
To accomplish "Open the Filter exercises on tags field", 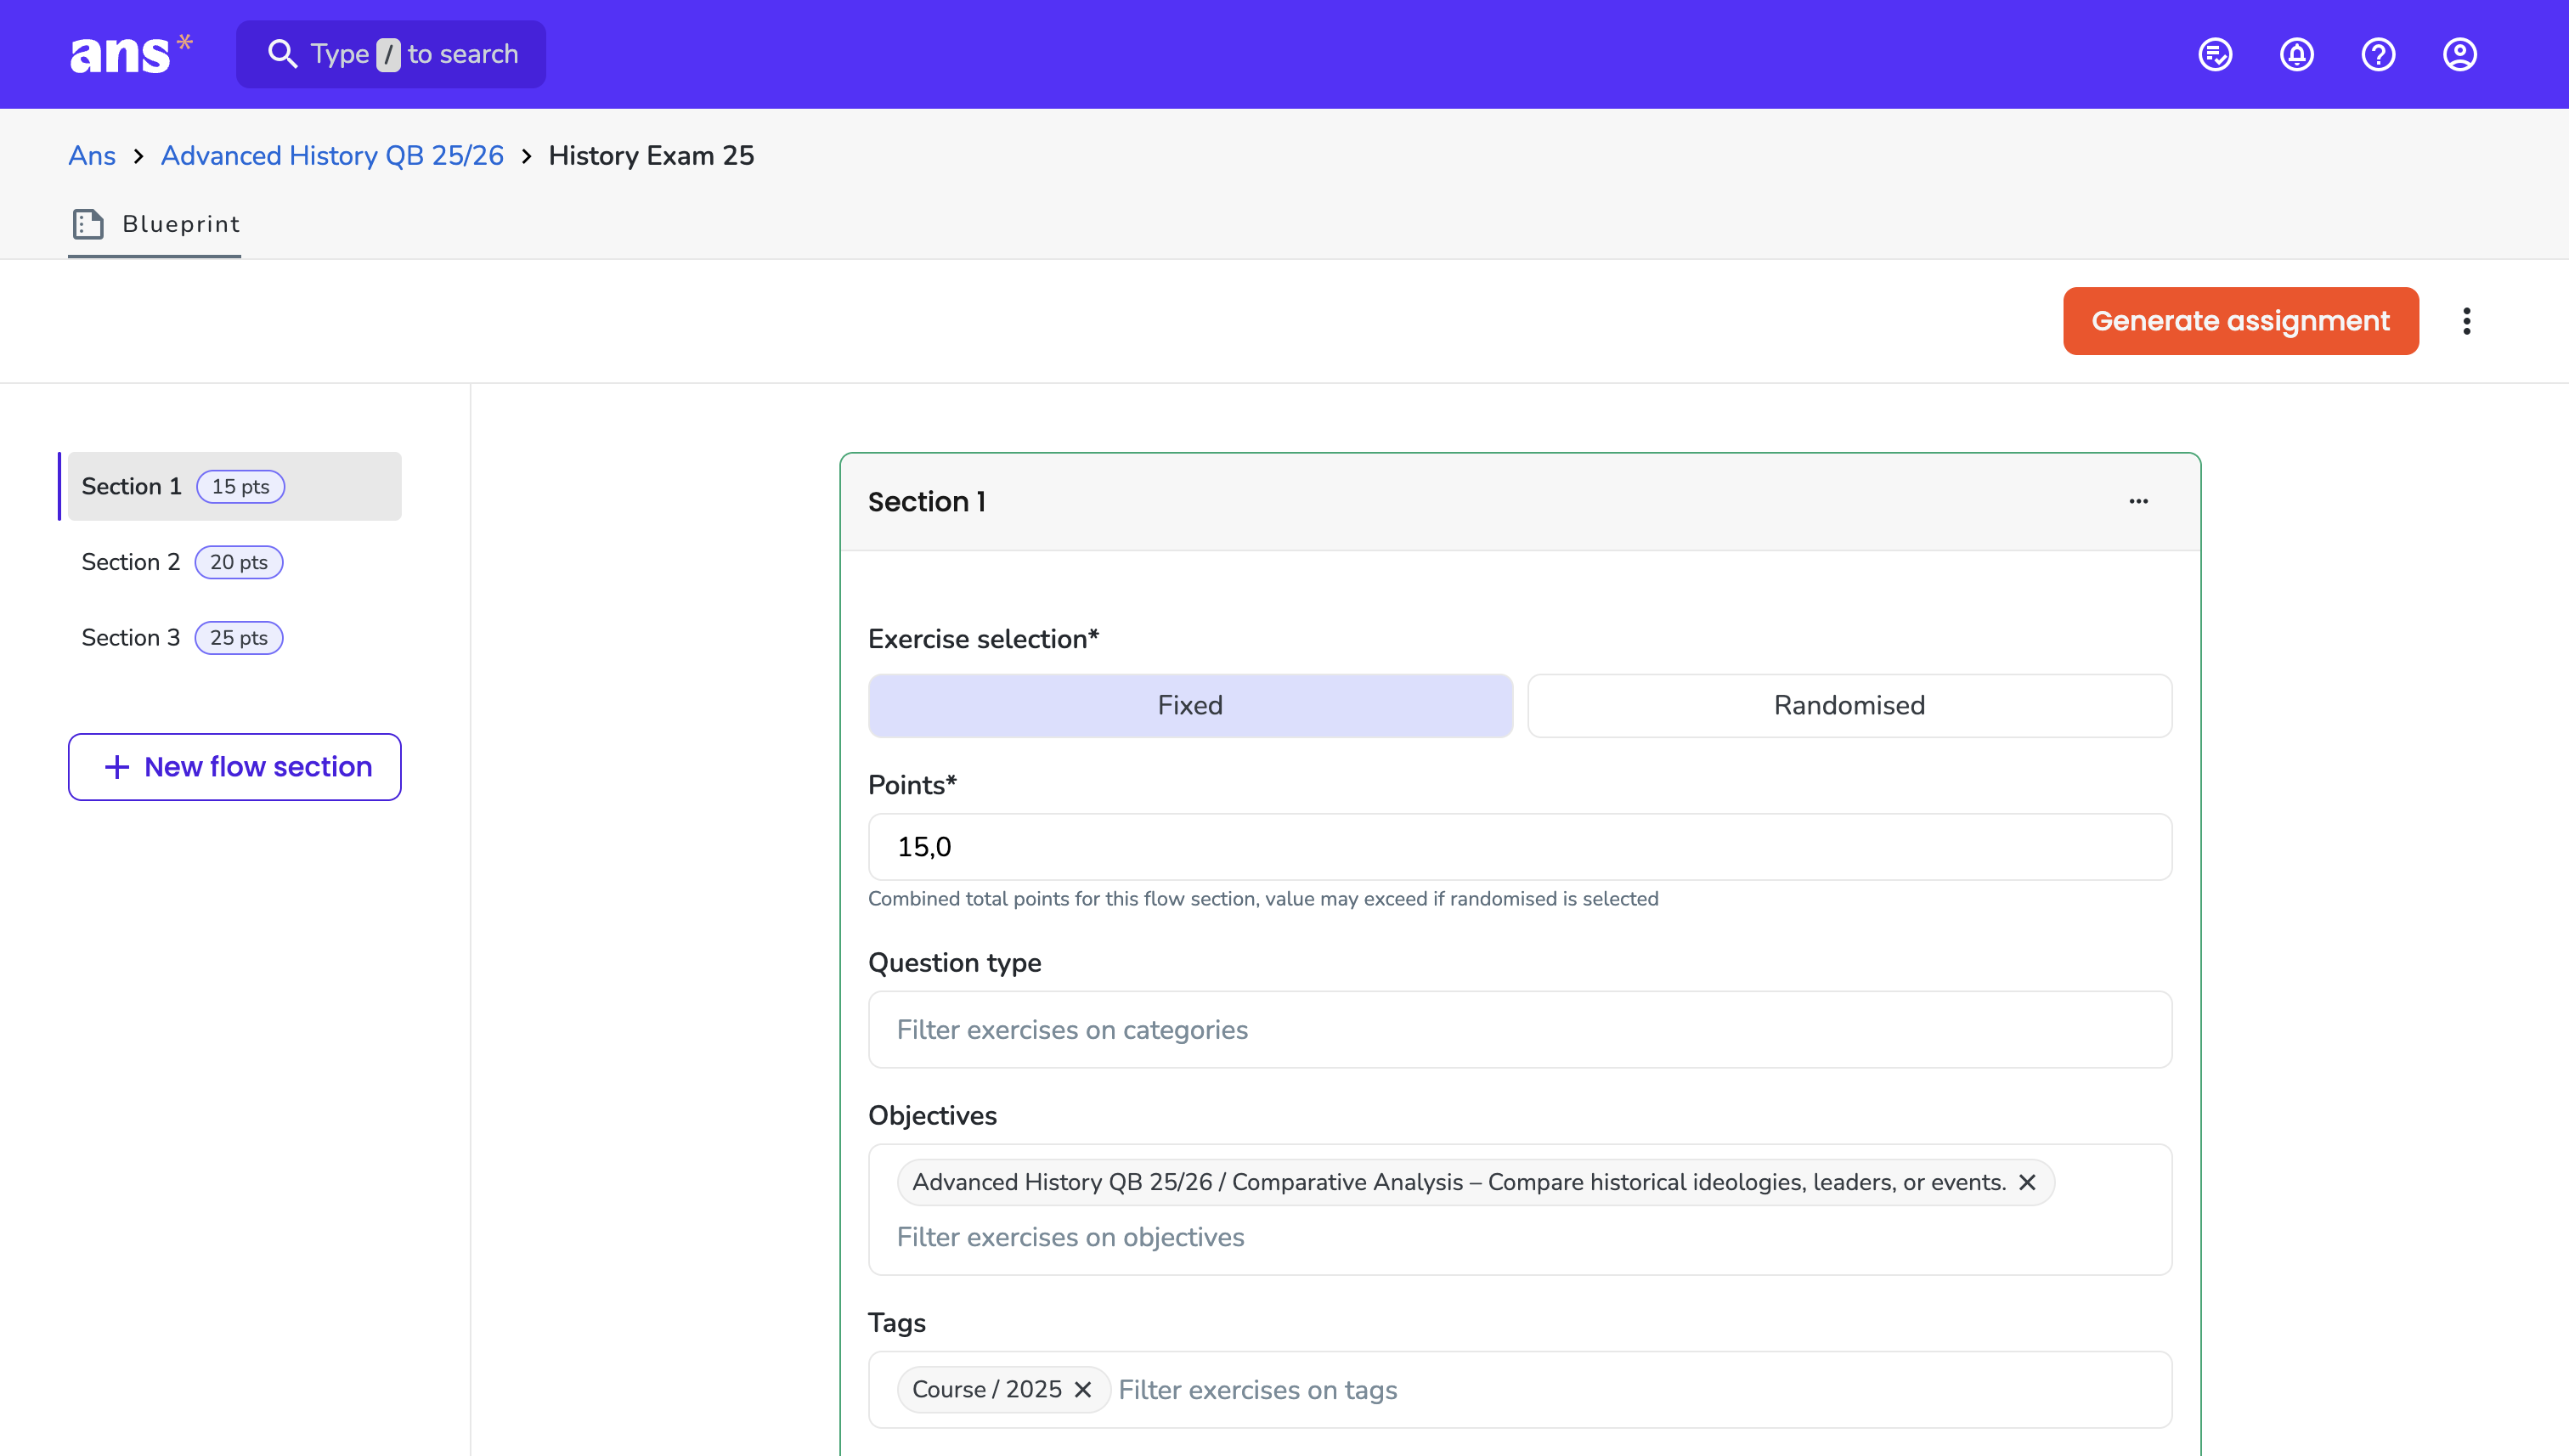I will [x=1640, y=1389].
